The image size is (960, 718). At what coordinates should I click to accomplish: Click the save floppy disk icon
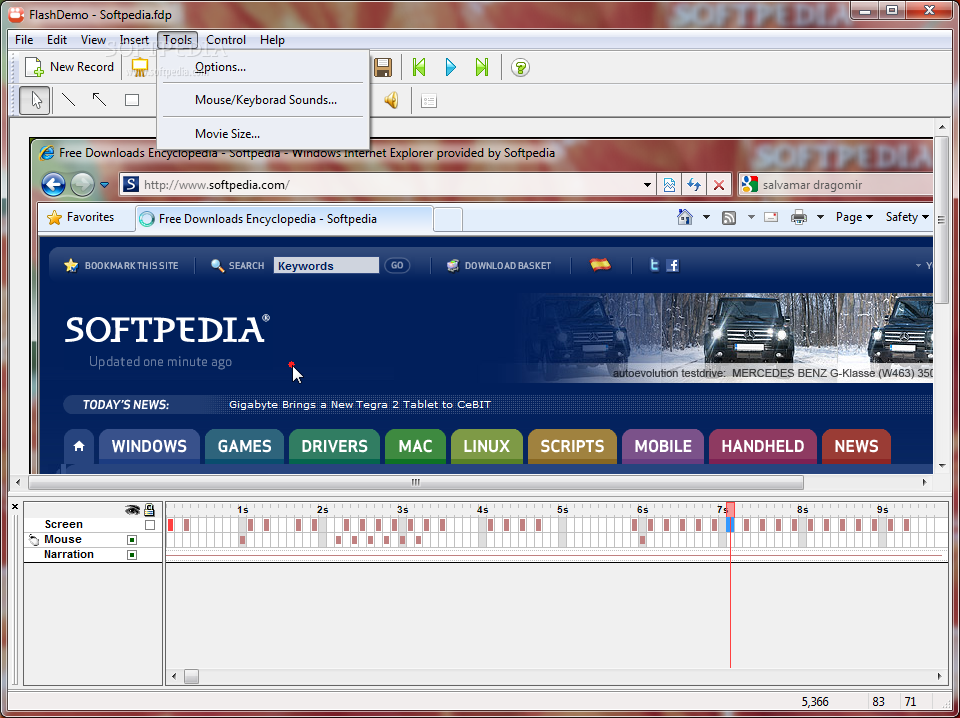pos(383,67)
